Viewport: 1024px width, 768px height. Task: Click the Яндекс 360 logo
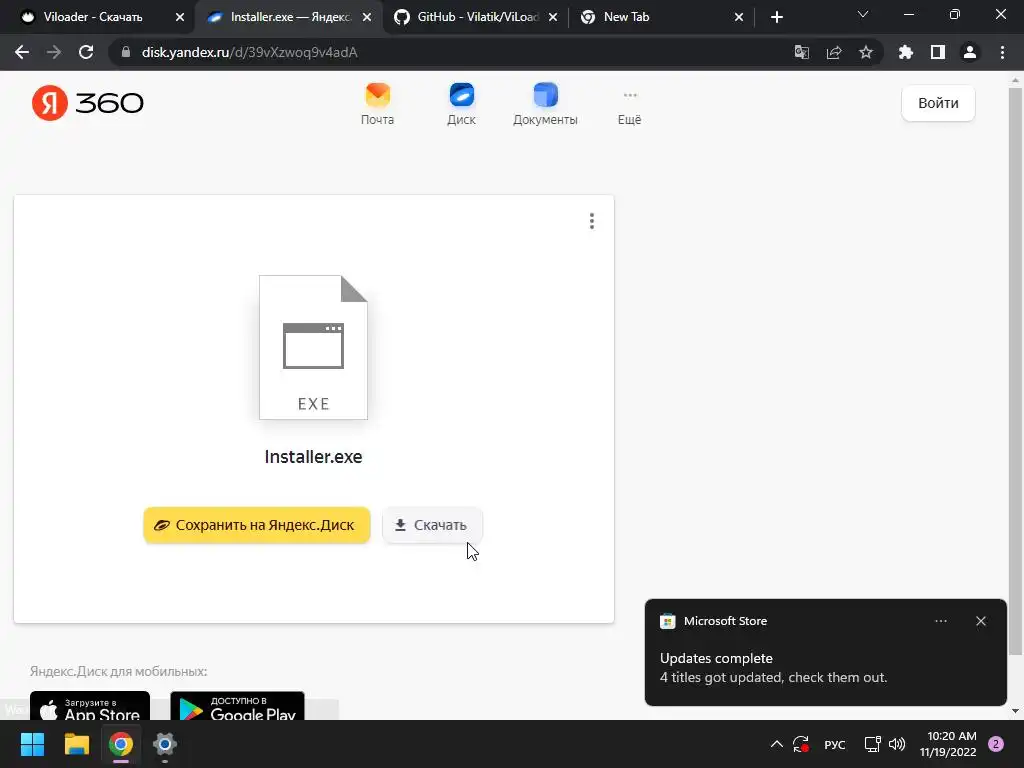click(88, 103)
